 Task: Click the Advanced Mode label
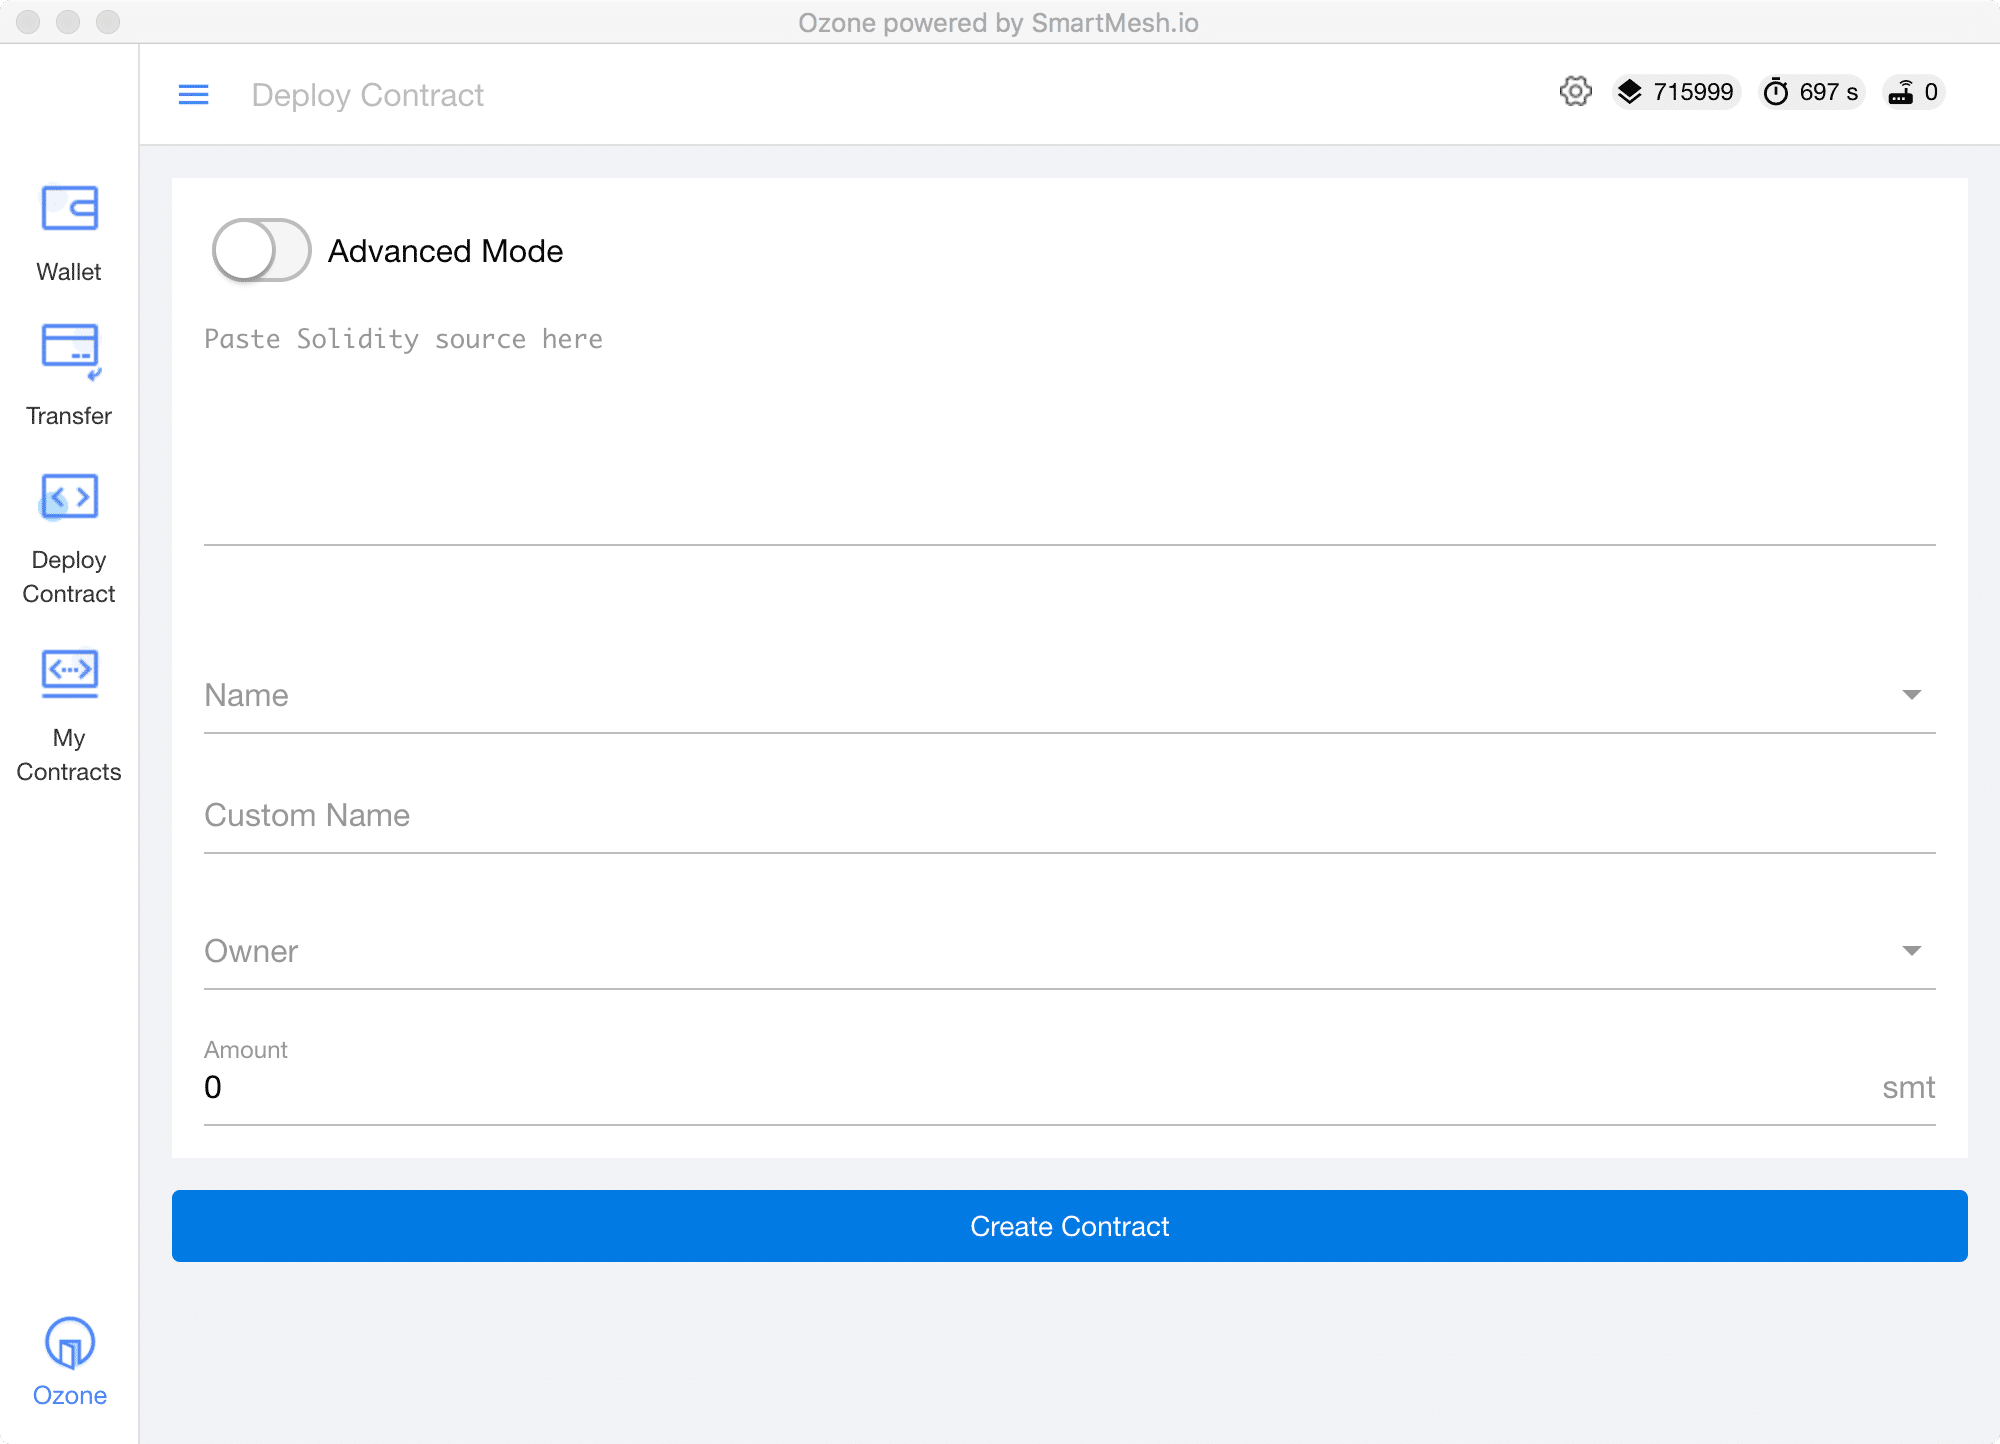click(x=445, y=251)
